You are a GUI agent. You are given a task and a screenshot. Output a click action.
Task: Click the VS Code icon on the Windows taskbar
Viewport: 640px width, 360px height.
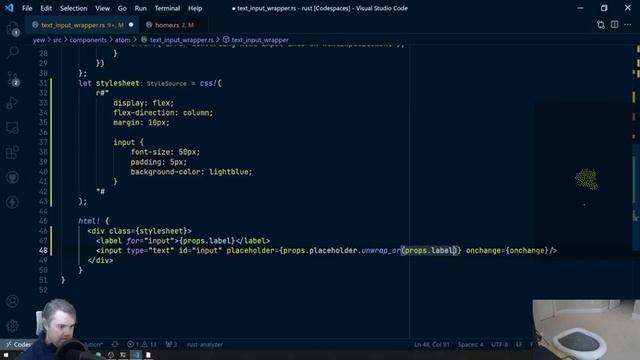point(136,355)
